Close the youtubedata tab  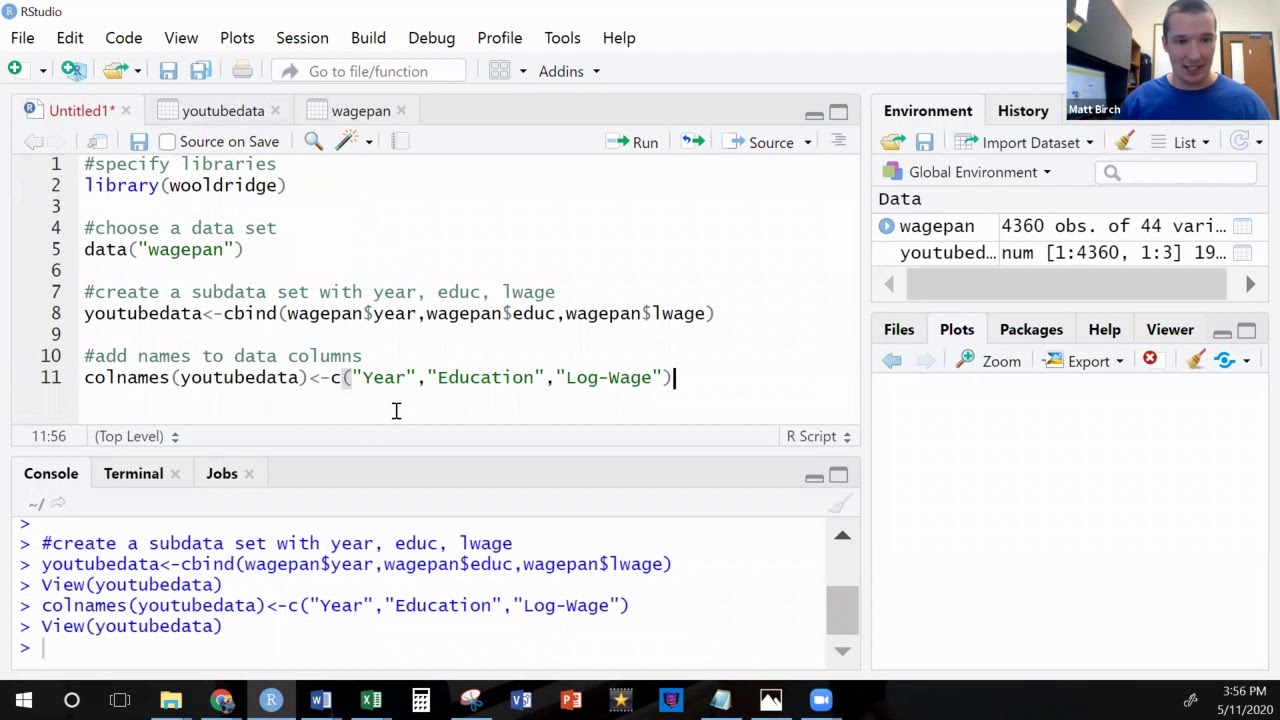275,111
